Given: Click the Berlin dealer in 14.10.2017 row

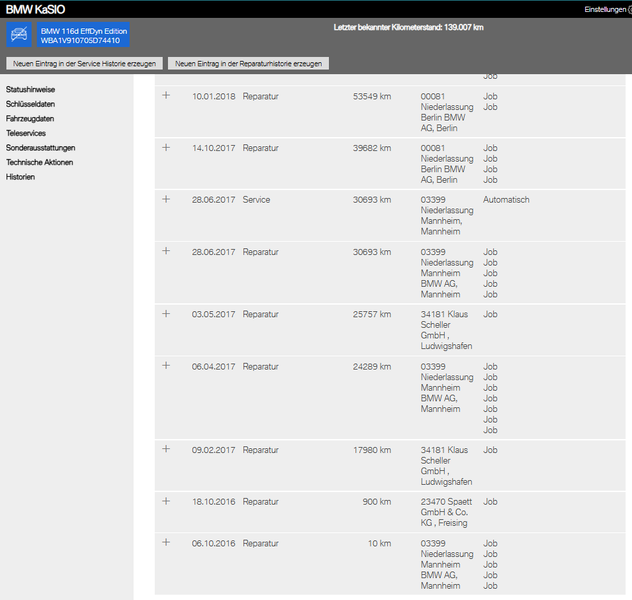Looking at the screenshot, I should (x=447, y=164).
